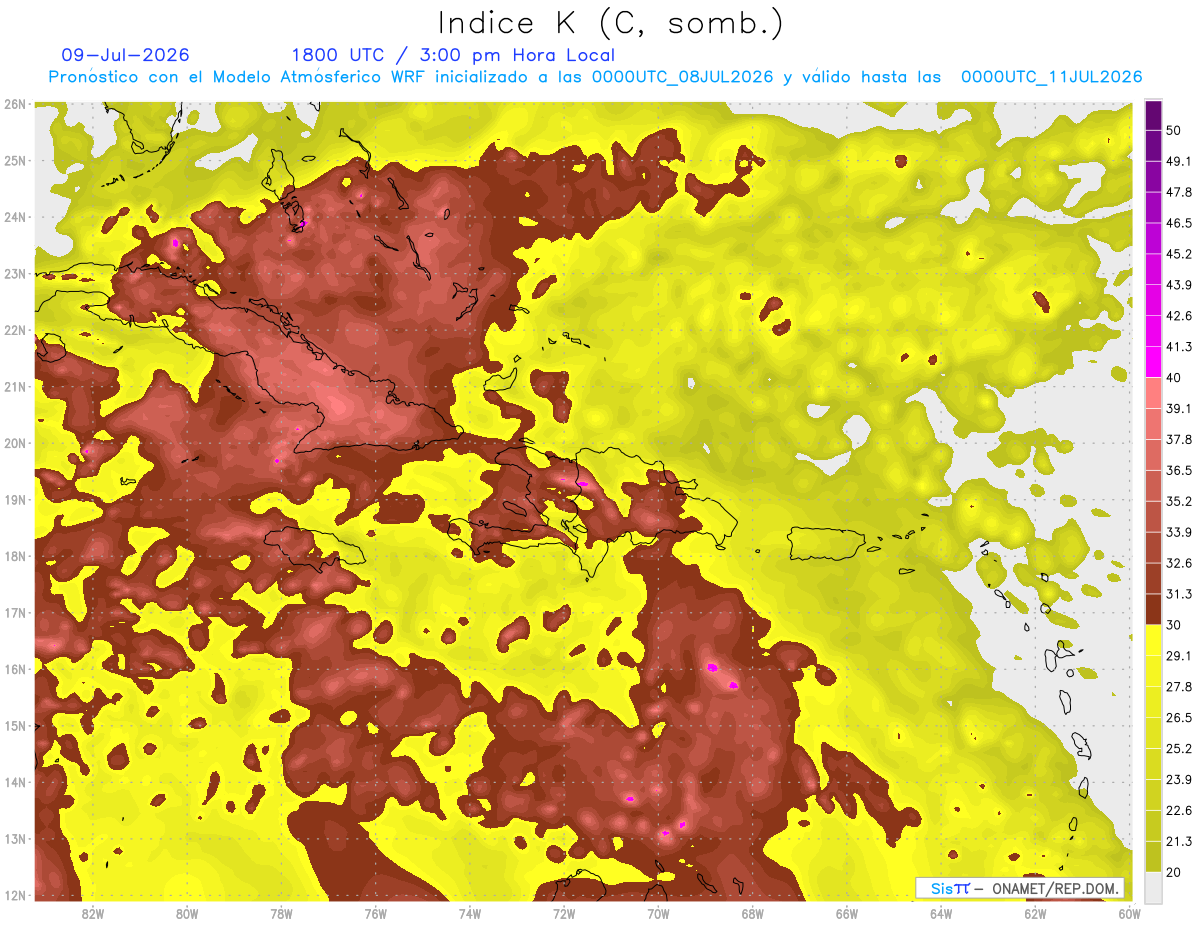Screen dimensions: 1200x927
Task: Click legend value '32.6'
Action: tap(1179, 563)
